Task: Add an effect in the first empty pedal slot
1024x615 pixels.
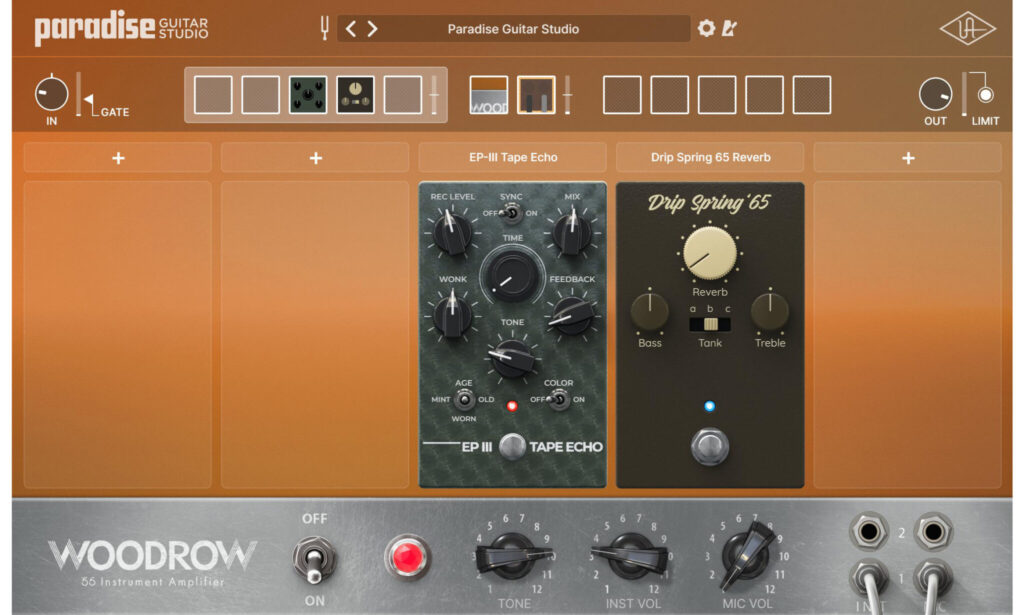Action: (118, 157)
